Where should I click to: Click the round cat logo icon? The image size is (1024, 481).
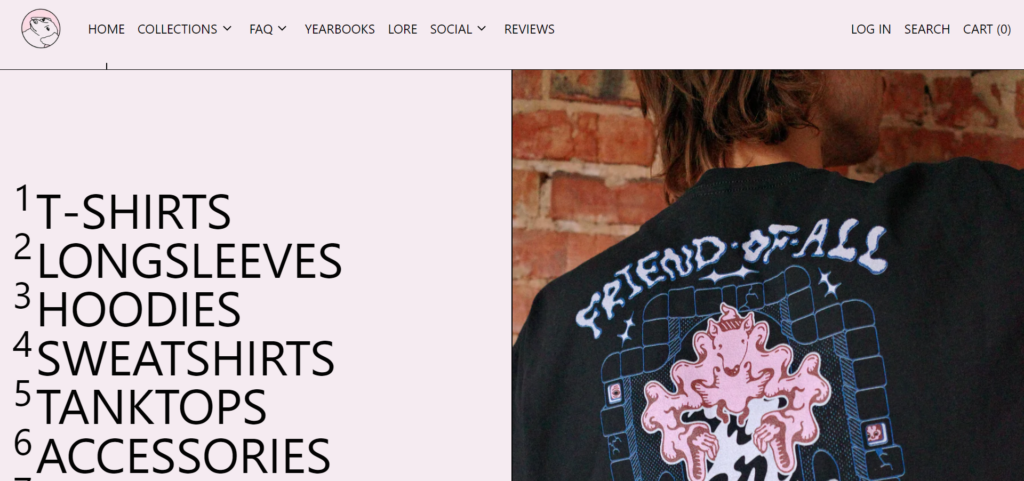[x=40, y=29]
